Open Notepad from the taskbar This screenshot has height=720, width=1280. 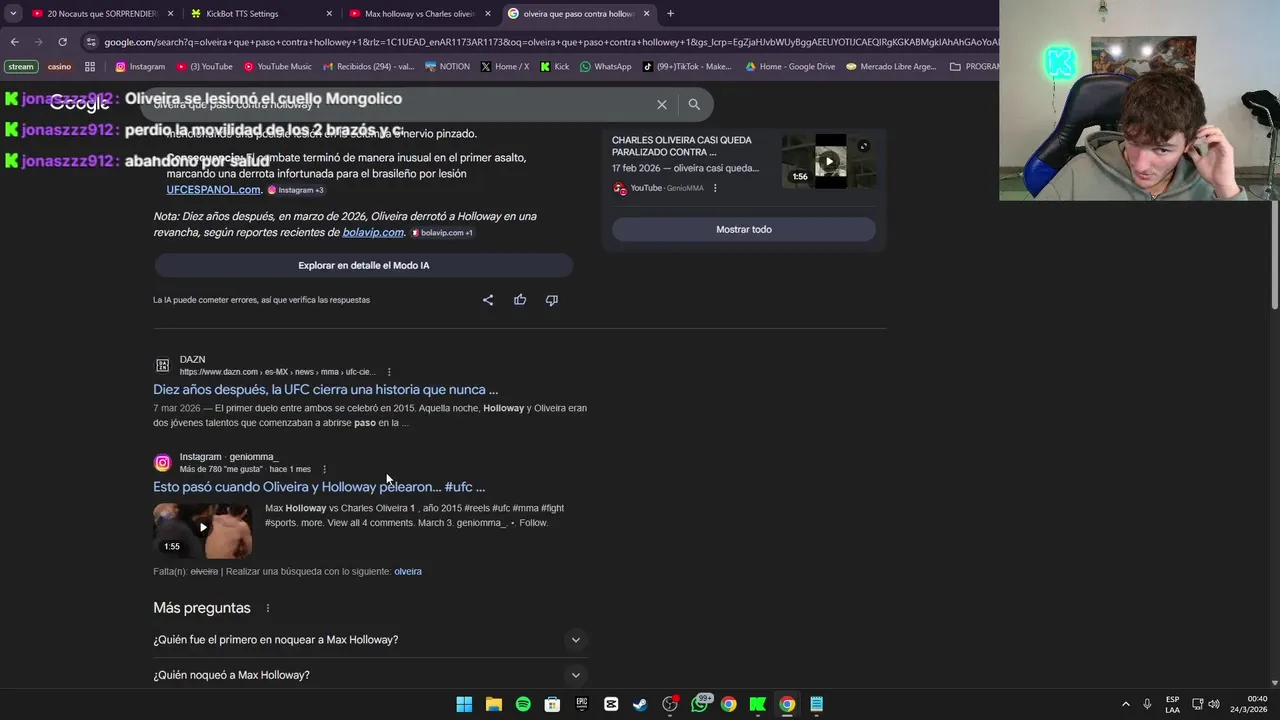tap(817, 704)
